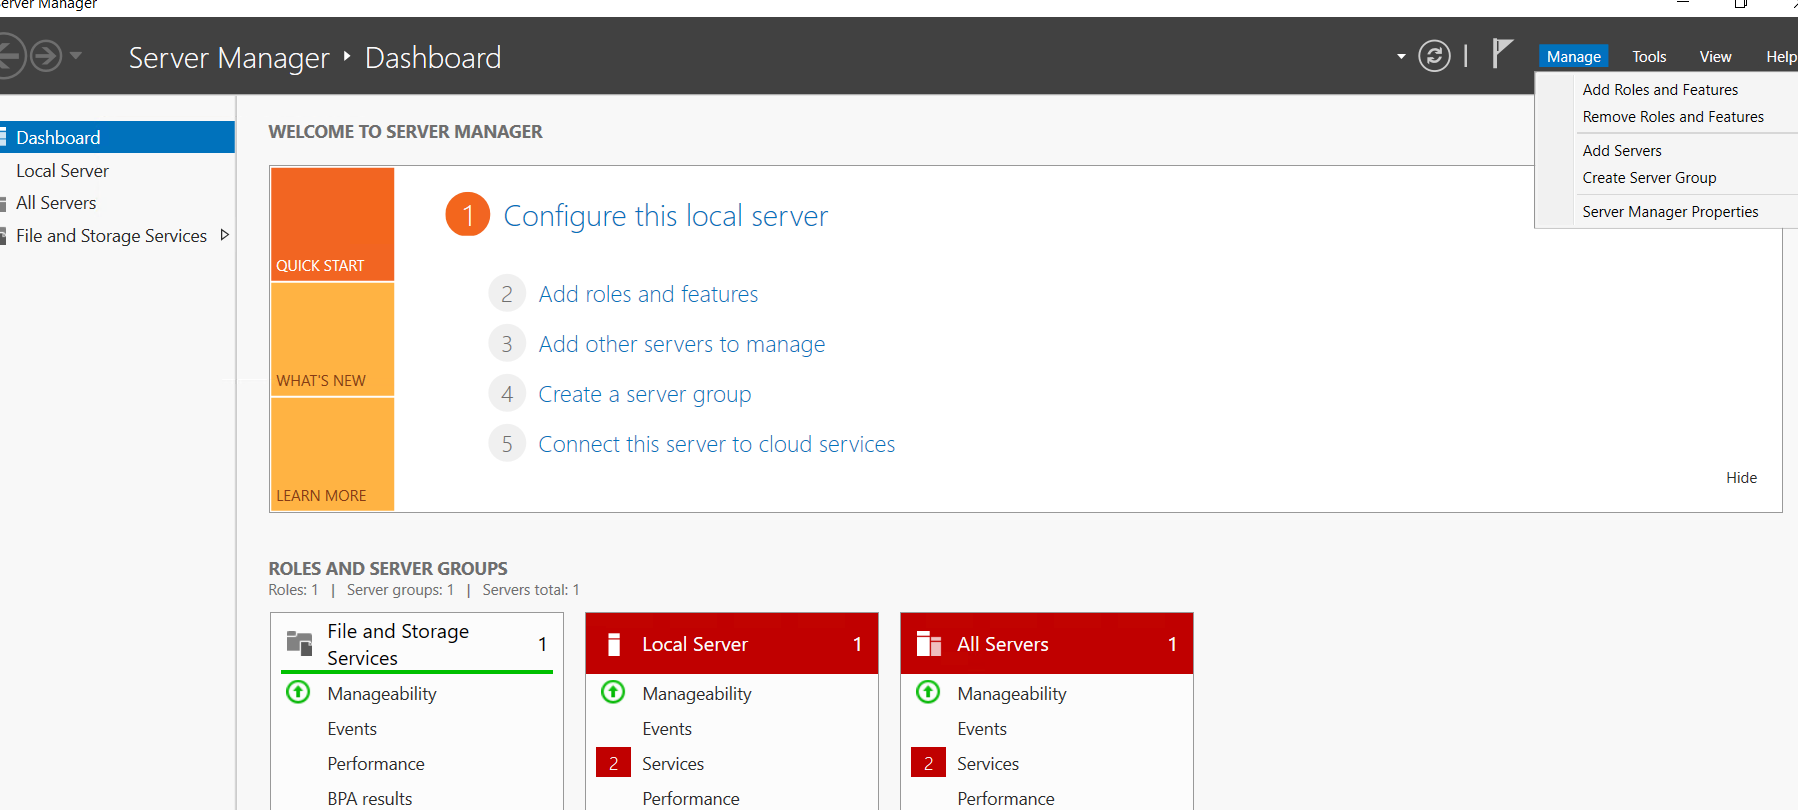
Task: Select the QUICK START tile
Action: (x=332, y=224)
